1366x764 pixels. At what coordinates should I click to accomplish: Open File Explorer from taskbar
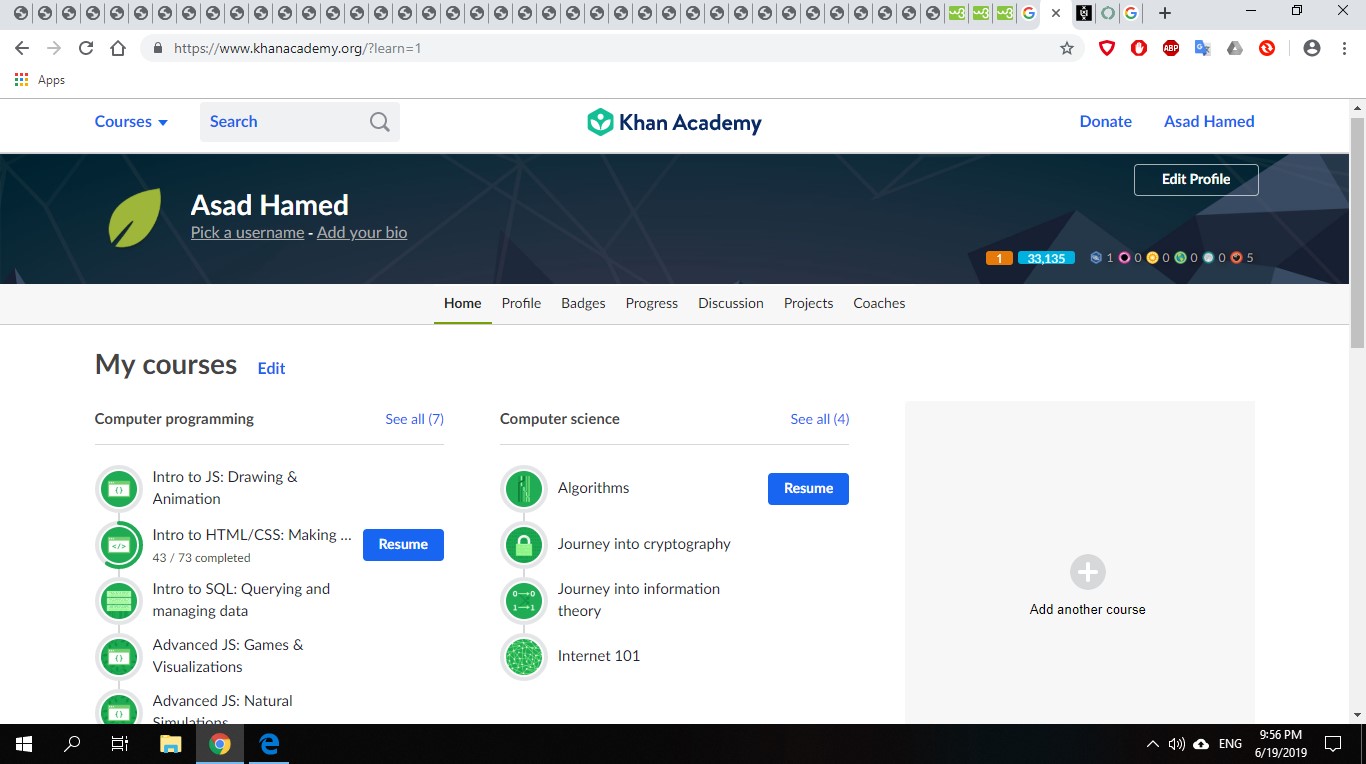[171, 744]
